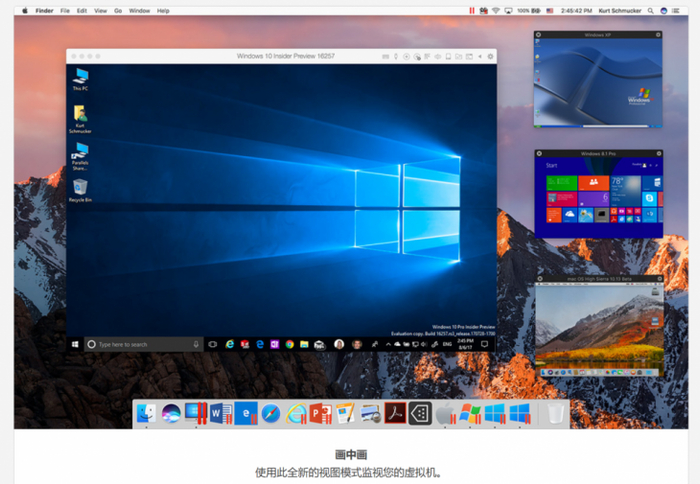
Task: Collapse VM toolbar with triangle arrow
Action: click(x=480, y=56)
